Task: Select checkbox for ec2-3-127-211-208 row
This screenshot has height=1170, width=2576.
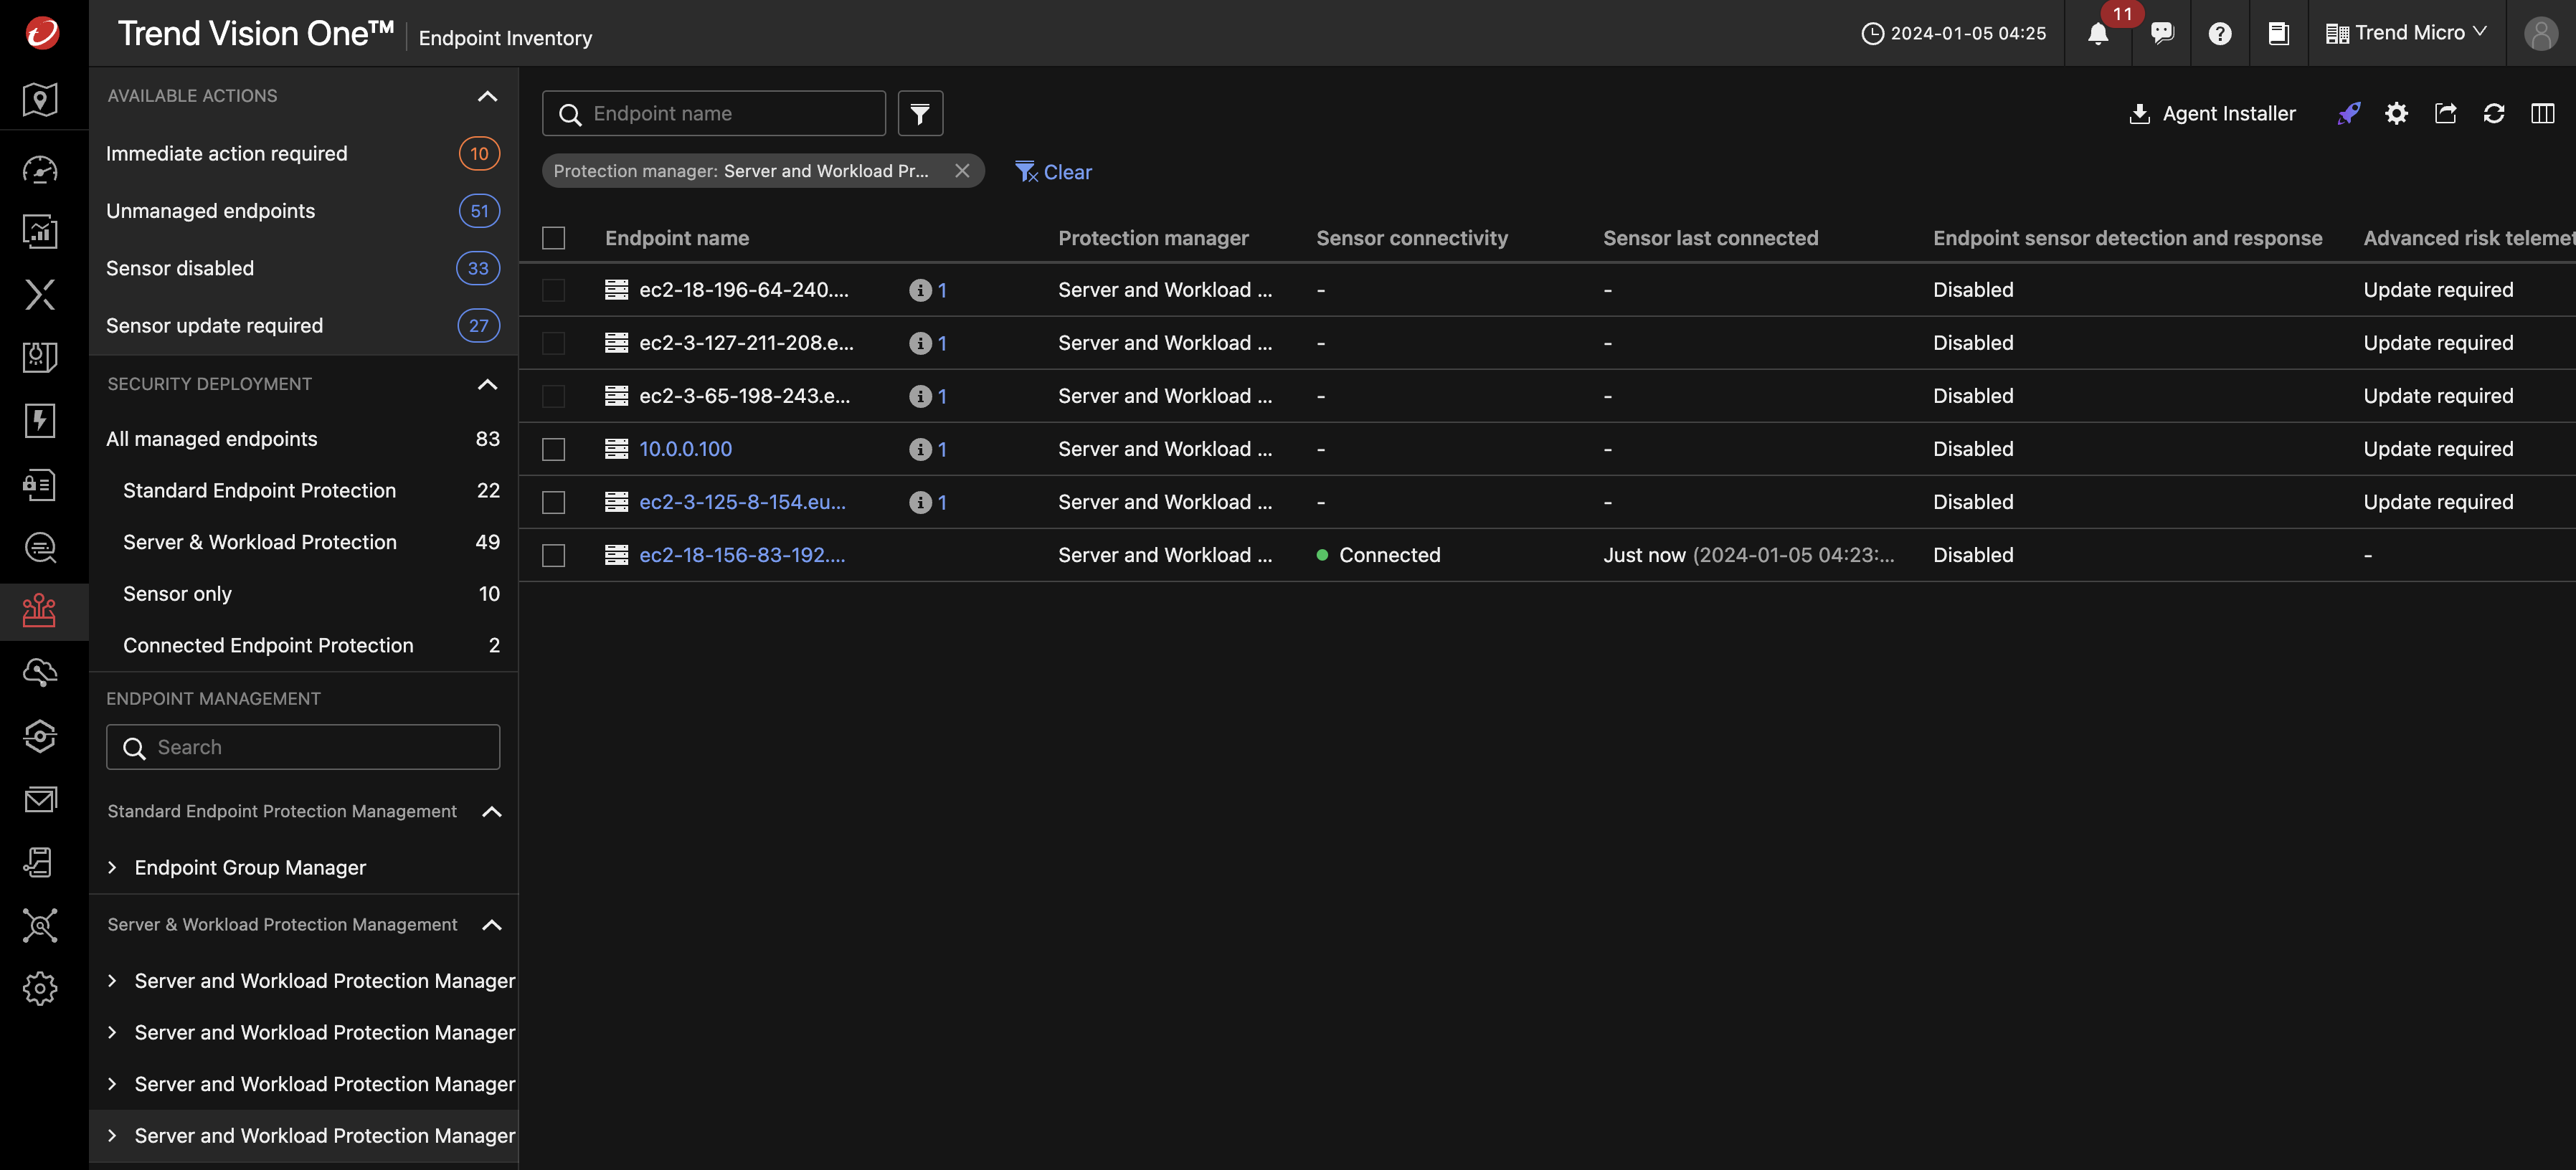Action: click(x=553, y=343)
